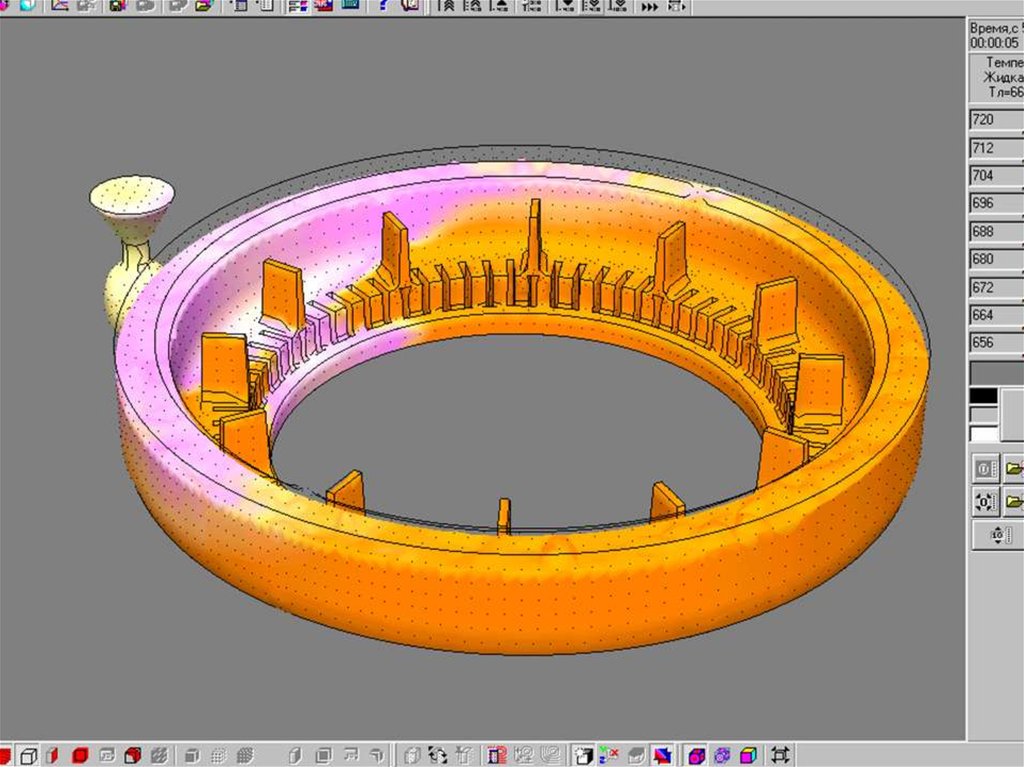Select the black color swatch

coord(984,396)
